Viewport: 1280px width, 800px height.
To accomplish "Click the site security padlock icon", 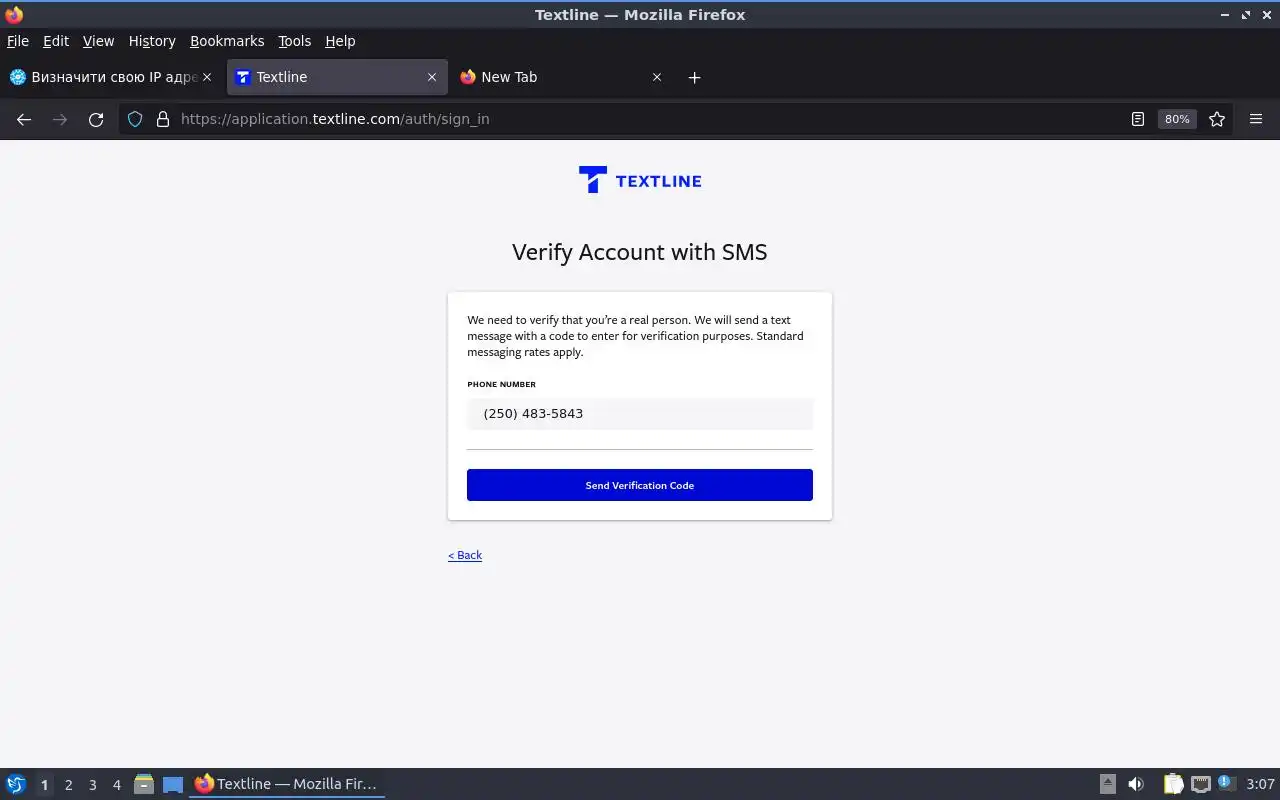I will coord(163,119).
